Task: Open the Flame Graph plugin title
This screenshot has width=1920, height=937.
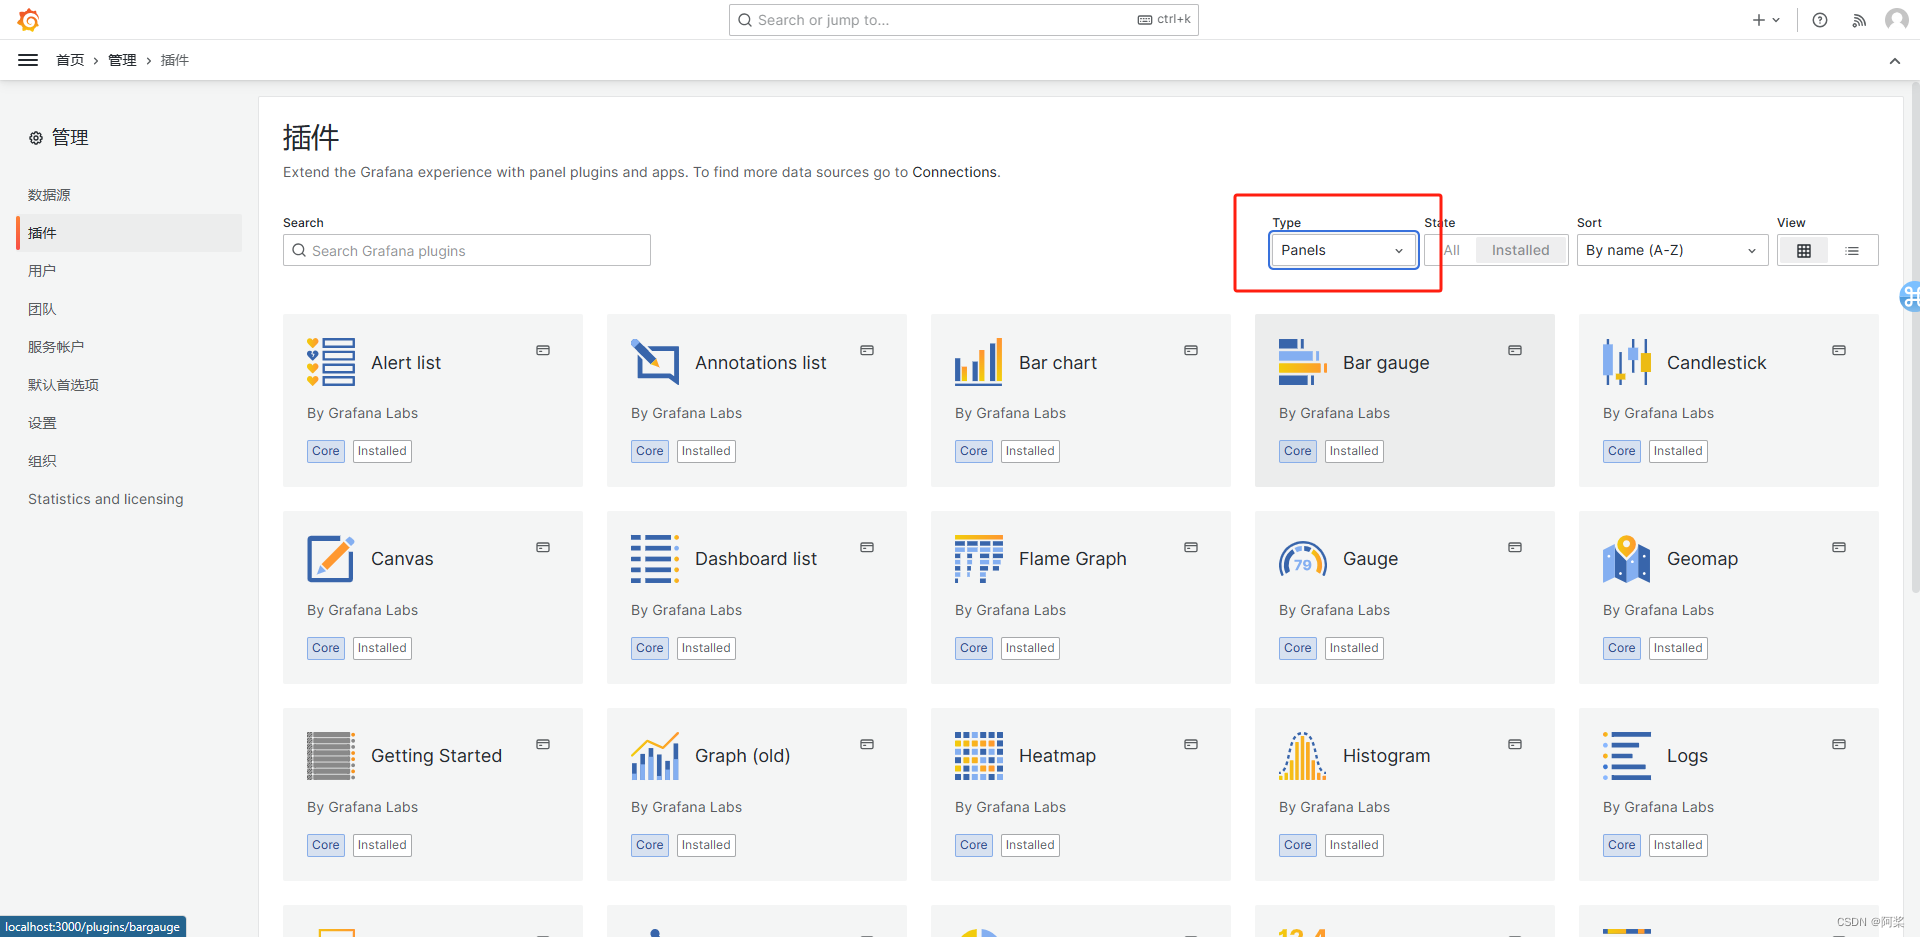Action: [1072, 558]
